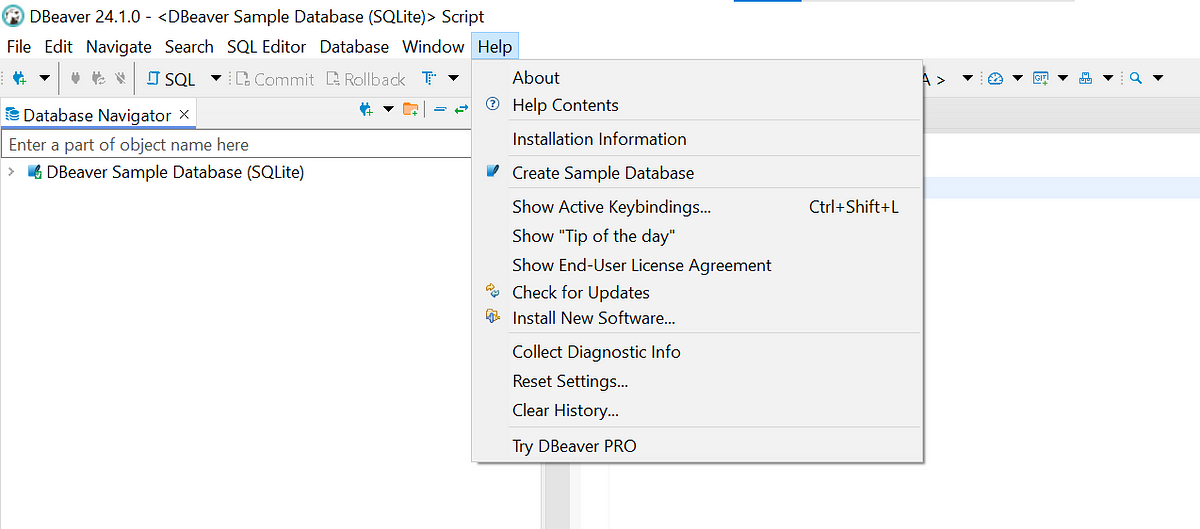Click the magnifier search icon in toolbar
The width and height of the screenshot is (1200, 529).
pos(1136,78)
